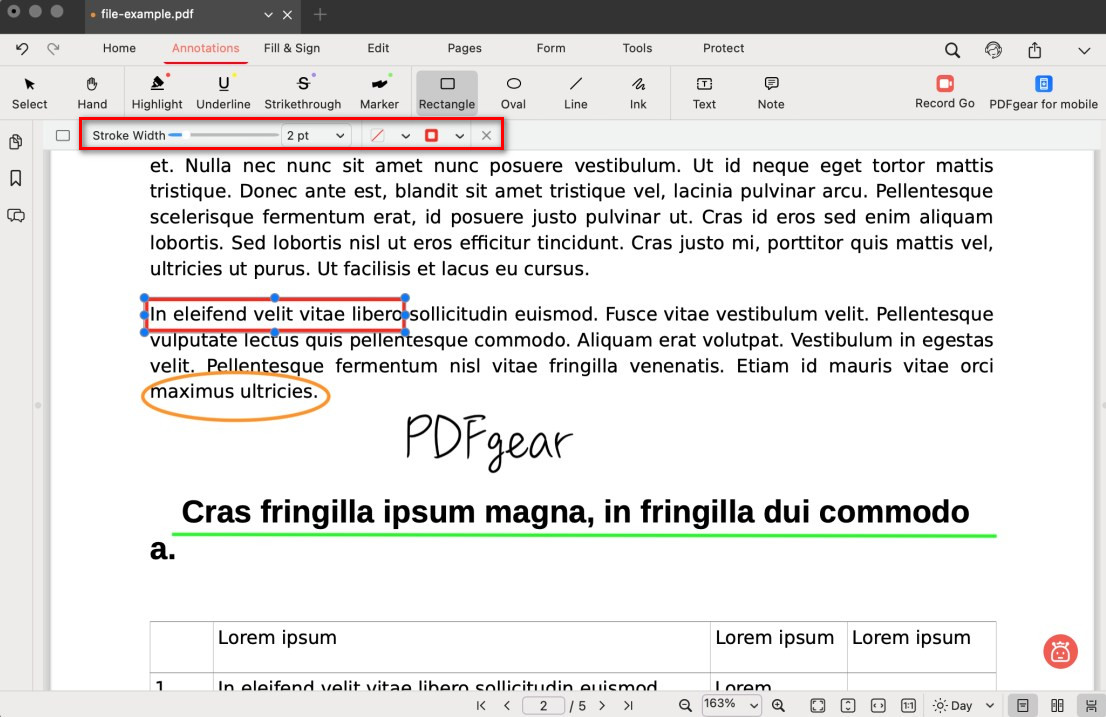
Task: Toggle continuous scrolling view
Action: click(x=1088, y=705)
